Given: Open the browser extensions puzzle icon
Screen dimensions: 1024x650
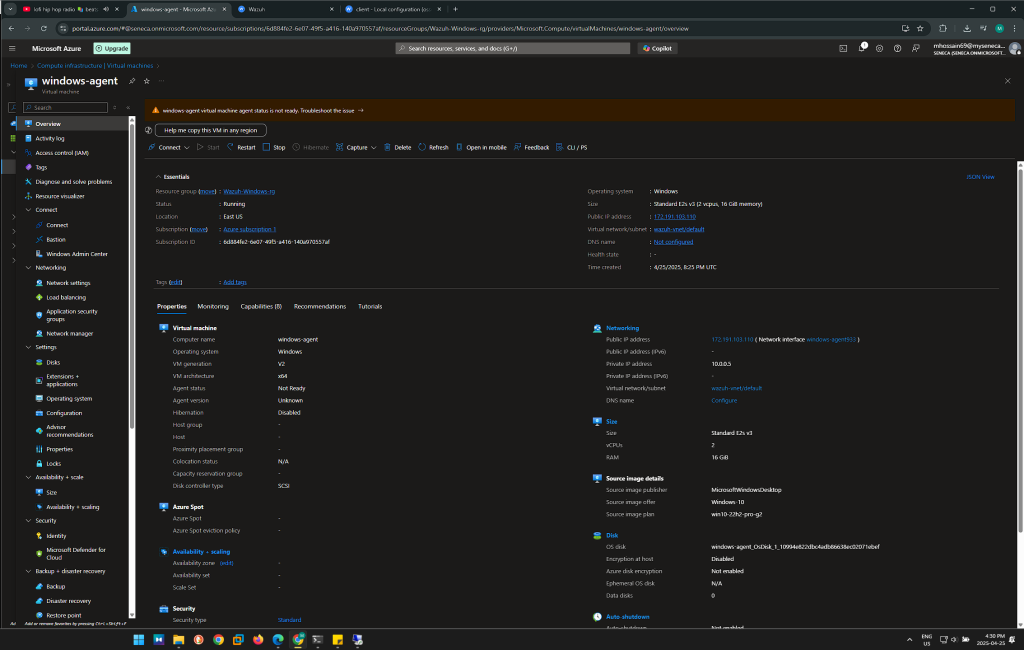Looking at the screenshot, I should [x=943, y=29].
